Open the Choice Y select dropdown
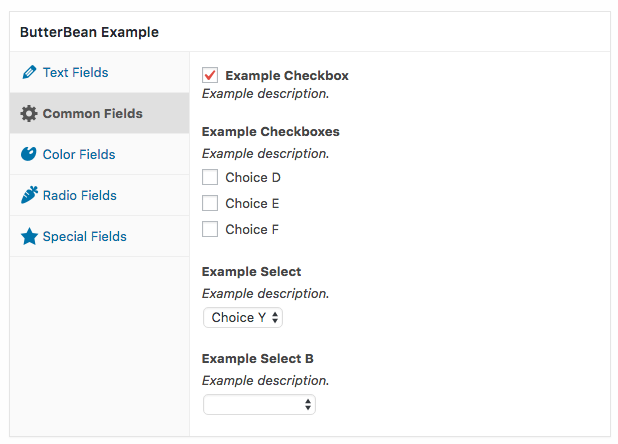 tap(243, 318)
